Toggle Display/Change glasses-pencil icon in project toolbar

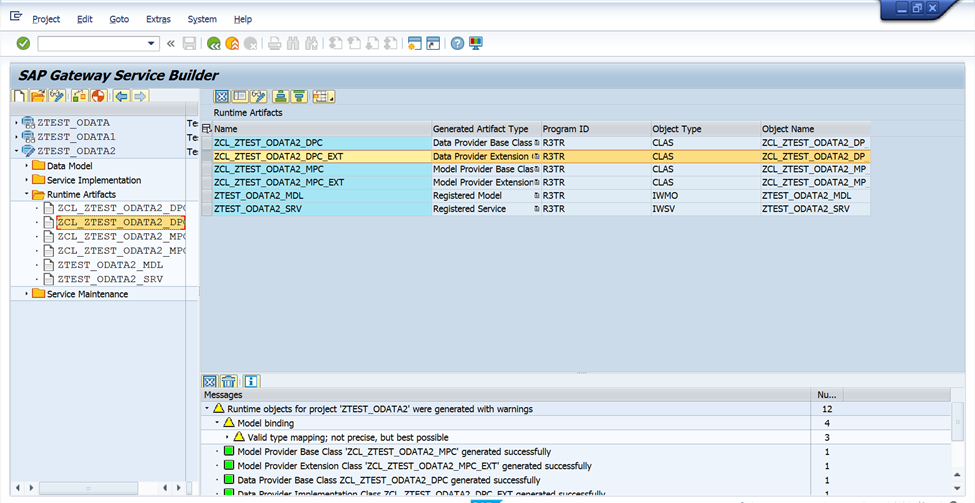point(57,96)
